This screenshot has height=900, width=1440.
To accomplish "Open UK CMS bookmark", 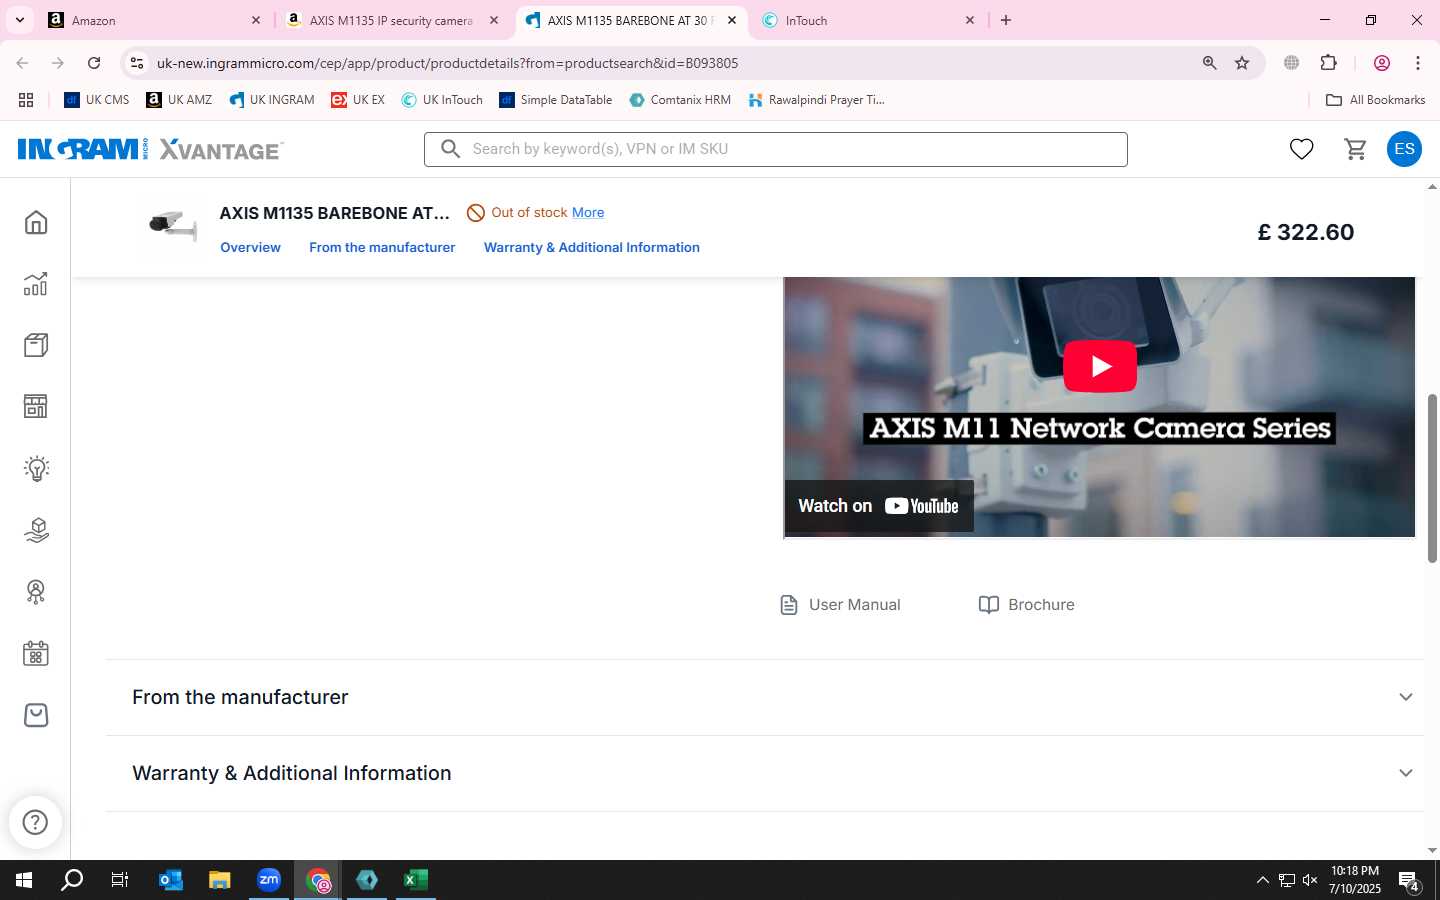I will pos(97,100).
